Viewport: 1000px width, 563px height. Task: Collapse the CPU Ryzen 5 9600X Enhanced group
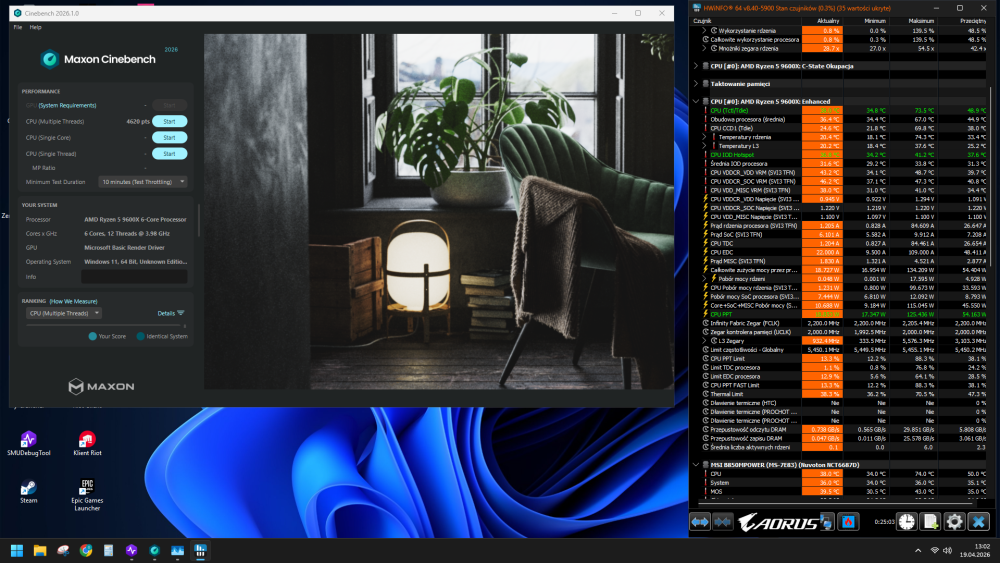(696, 101)
